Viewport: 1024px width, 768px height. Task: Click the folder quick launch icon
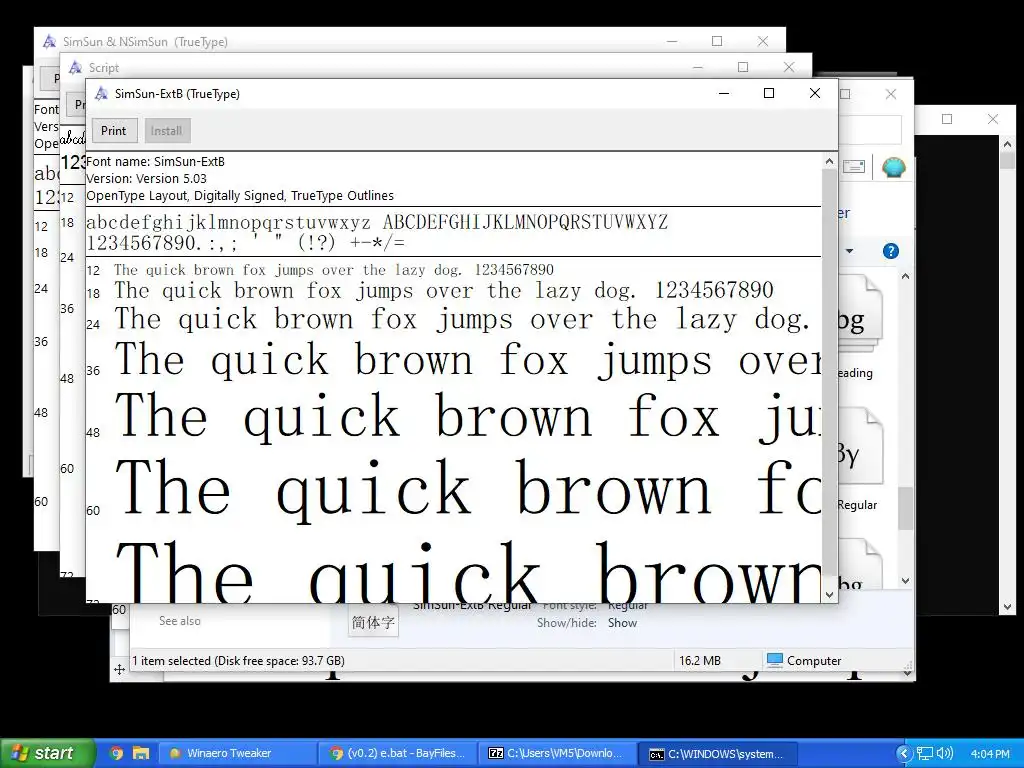point(141,753)
